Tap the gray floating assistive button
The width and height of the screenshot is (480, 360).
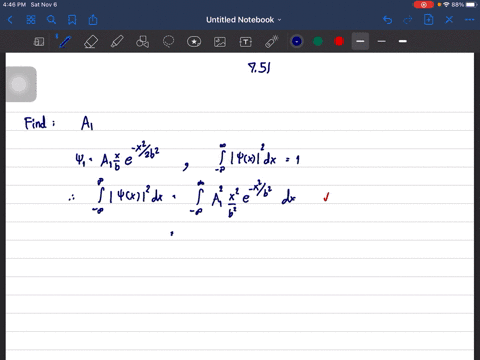pos(21,84)
